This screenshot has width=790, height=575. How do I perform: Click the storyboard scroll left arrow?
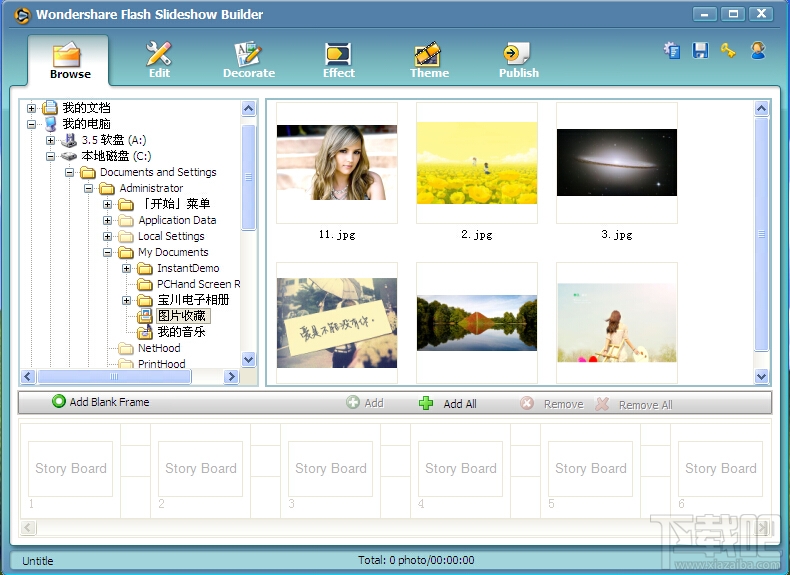[28, 528]
